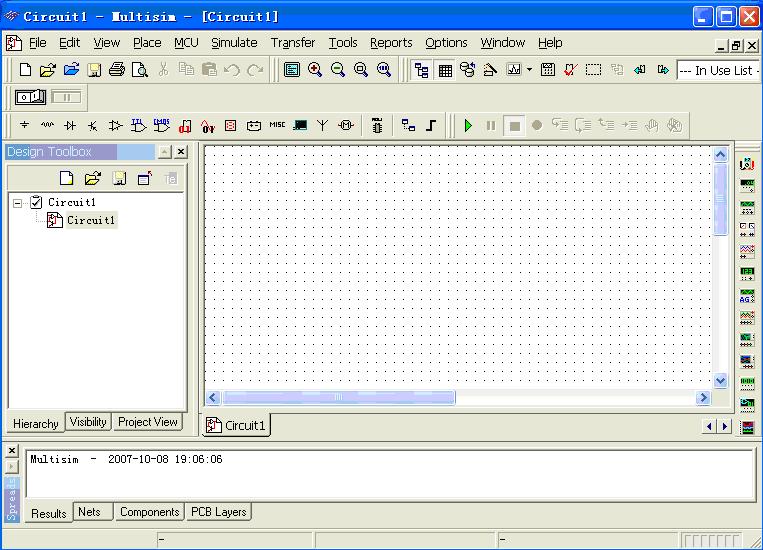Place a Basic resistor component

point(47,125)
